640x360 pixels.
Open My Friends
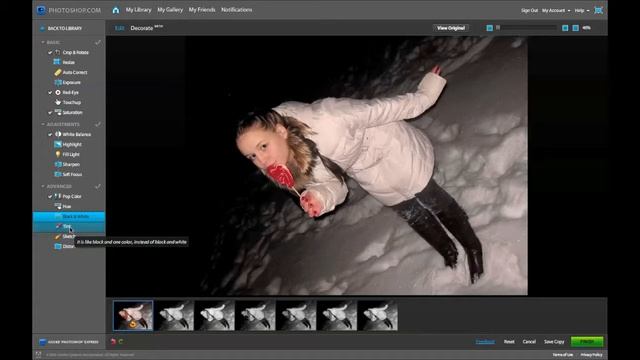pyautogui.click(x=202, y=10)
